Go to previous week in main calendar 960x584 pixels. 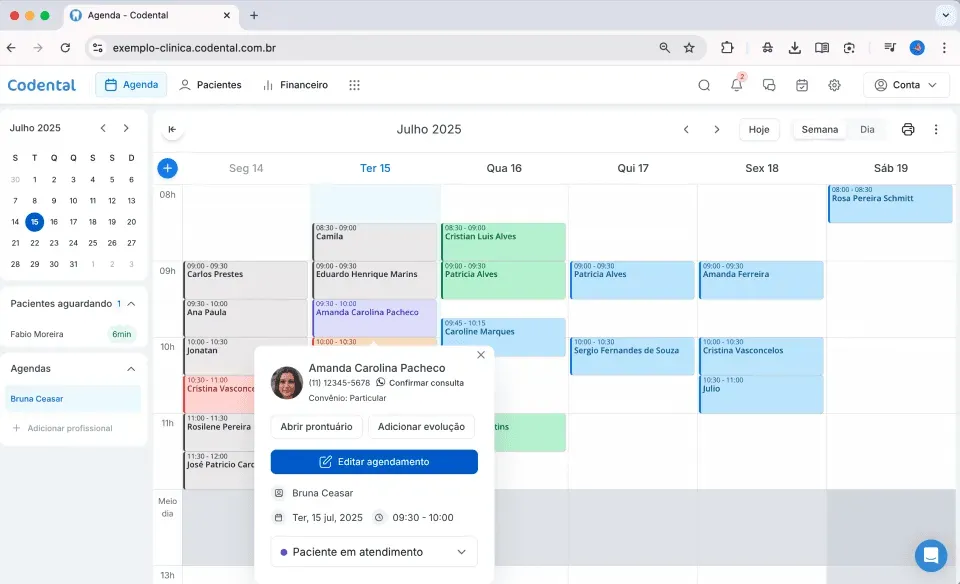[686, 129]
